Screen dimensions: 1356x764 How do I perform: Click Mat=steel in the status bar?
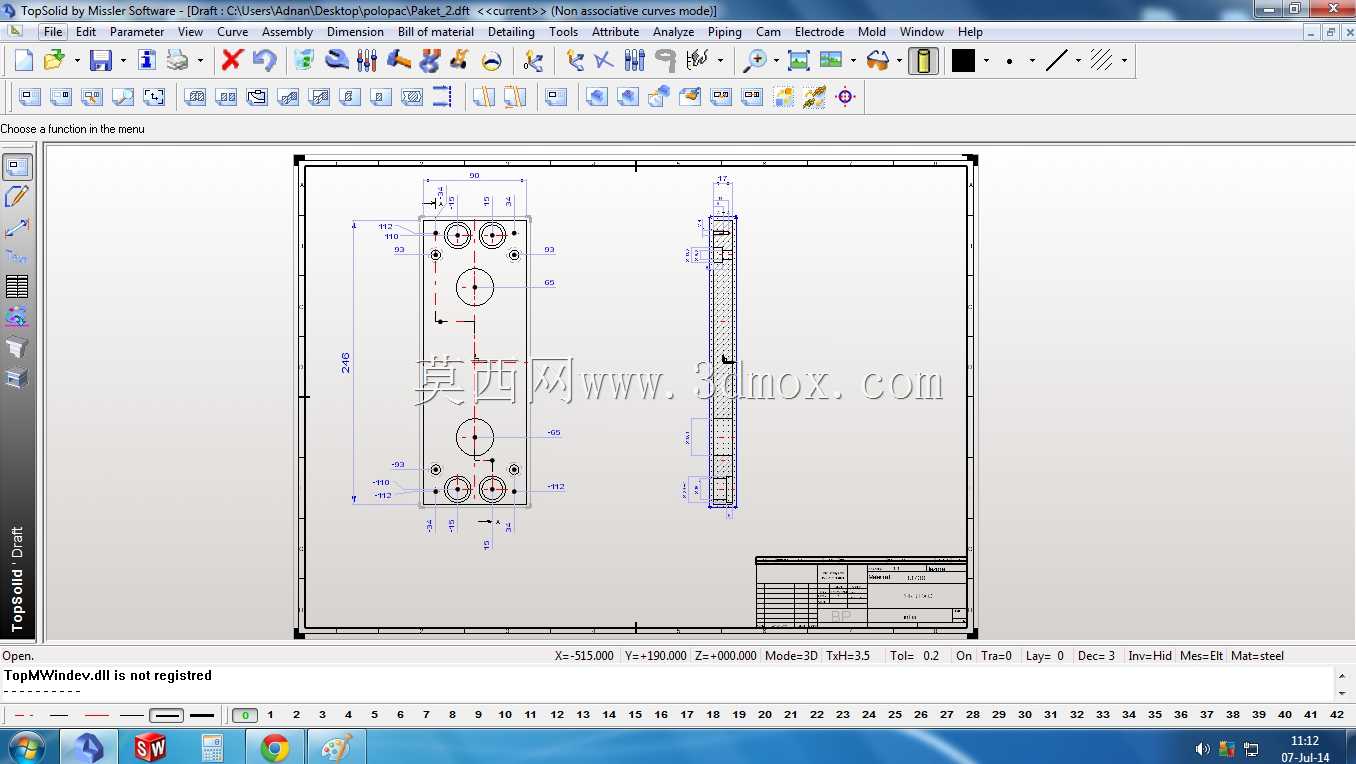(1257, 656)
